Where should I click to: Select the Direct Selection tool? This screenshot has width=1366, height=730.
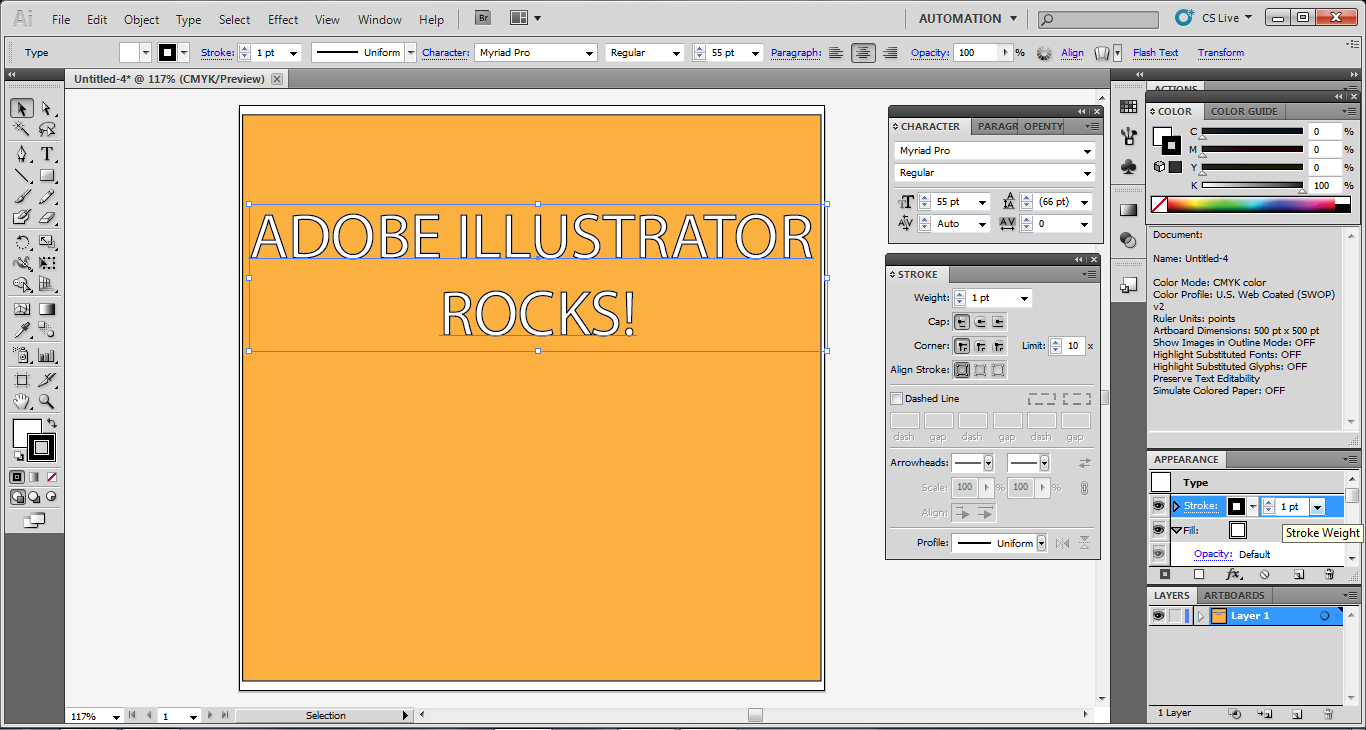(x=47, y=108)
